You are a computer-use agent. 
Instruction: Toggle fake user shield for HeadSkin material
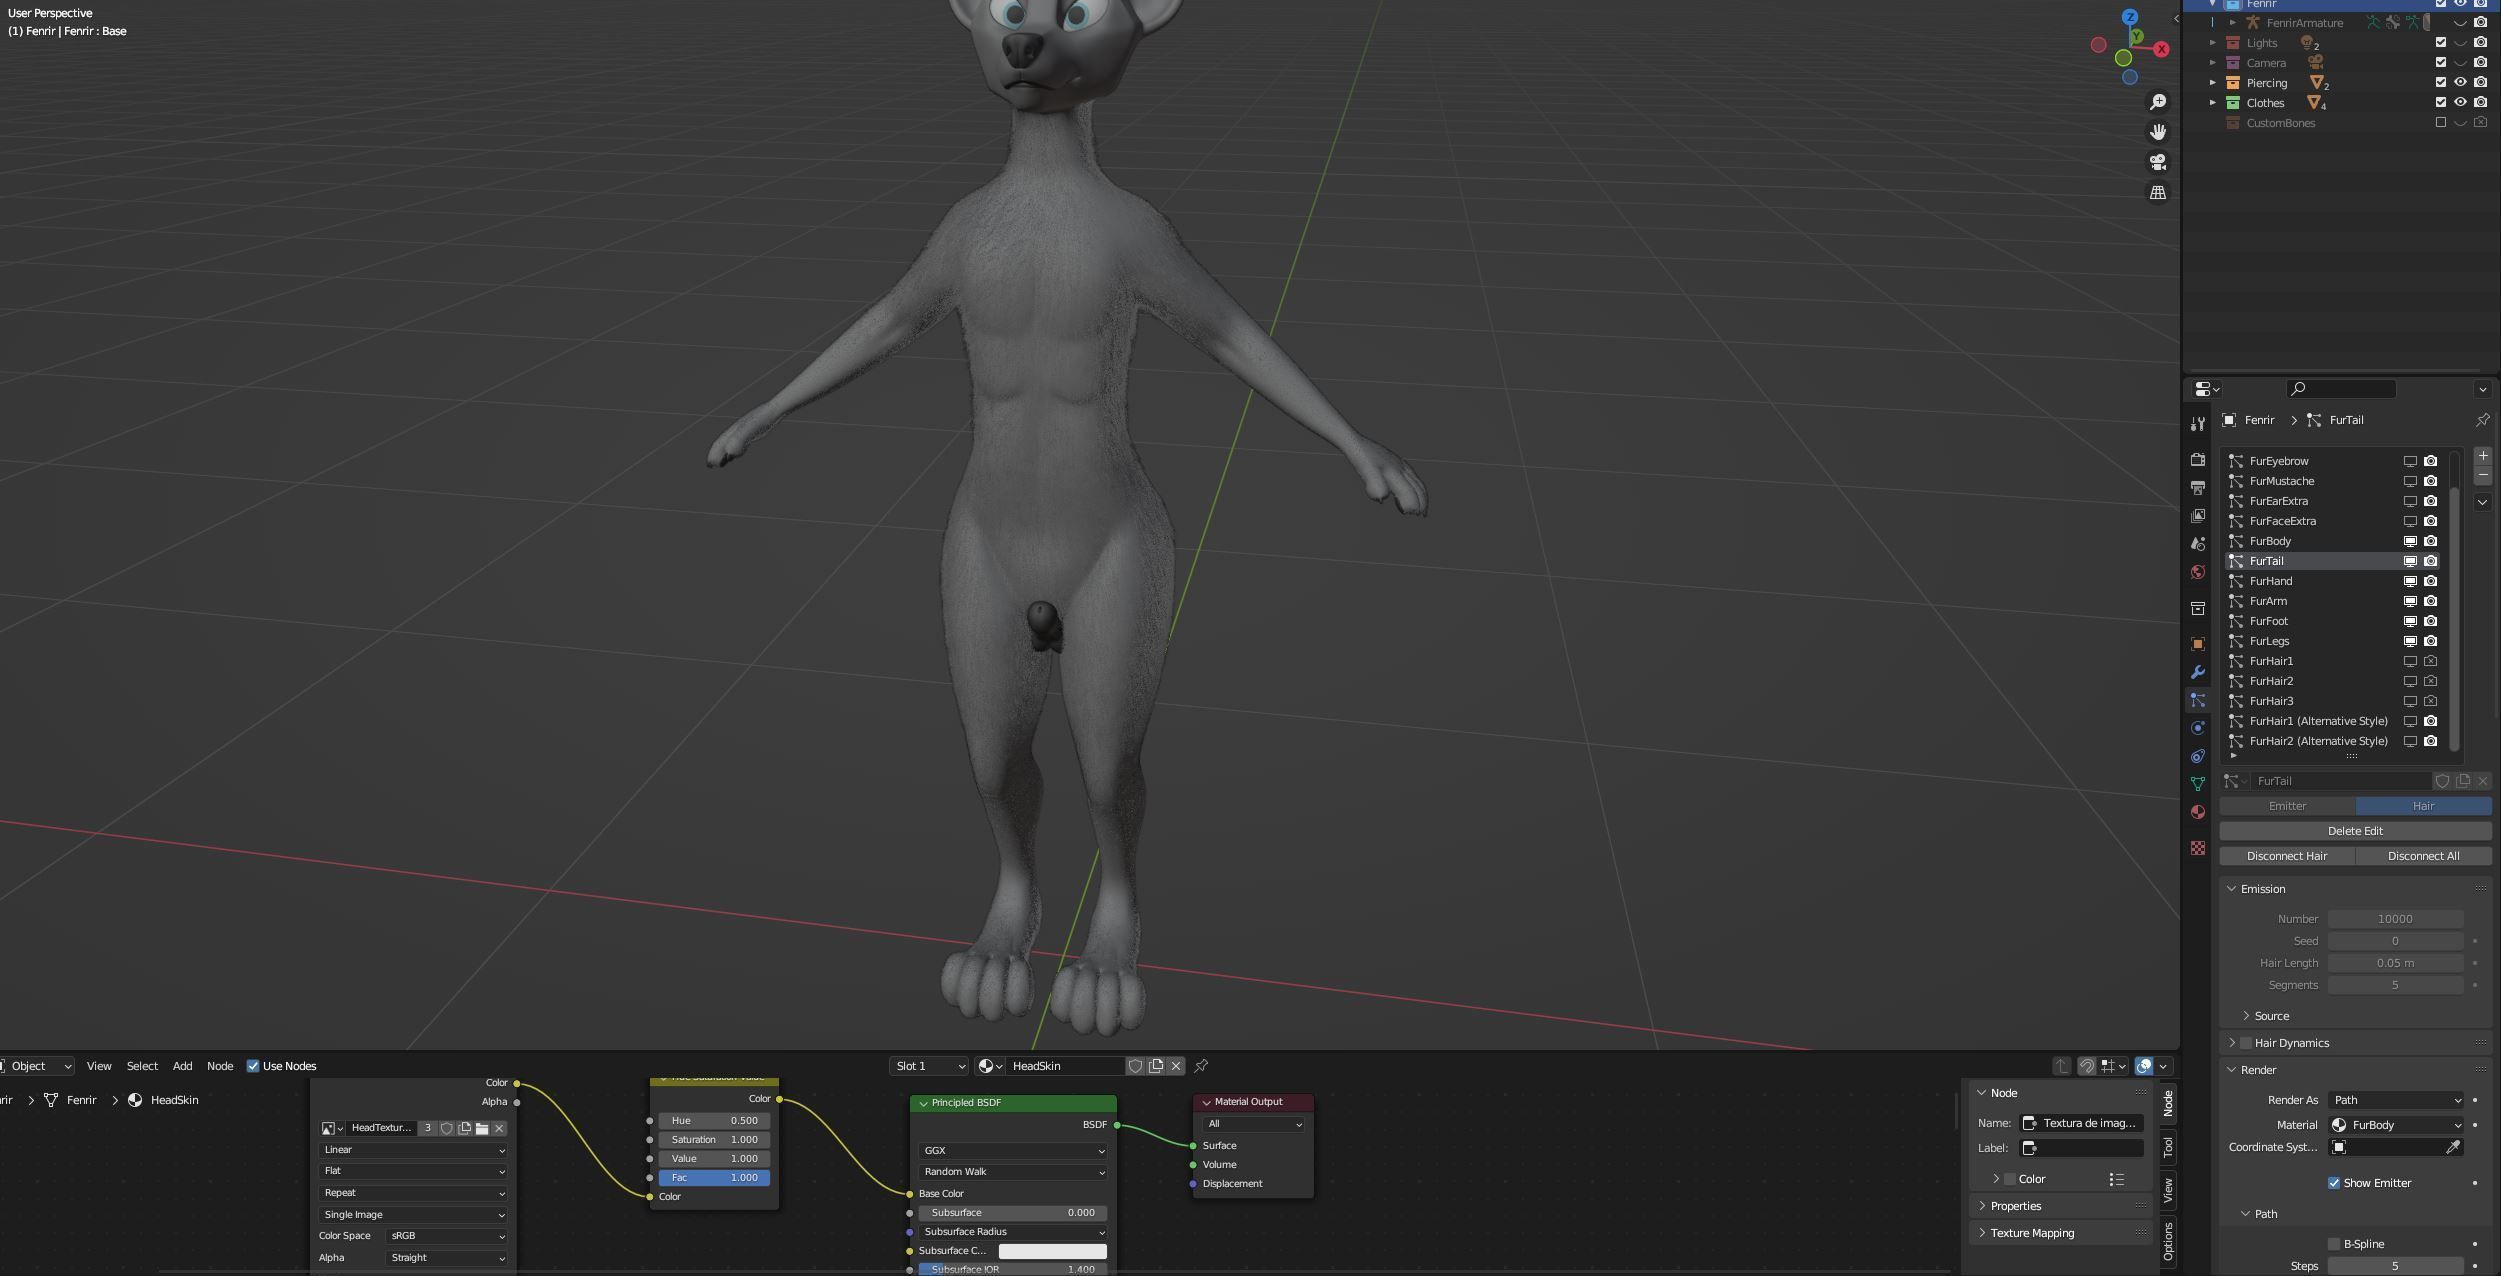[1135, 1066]
